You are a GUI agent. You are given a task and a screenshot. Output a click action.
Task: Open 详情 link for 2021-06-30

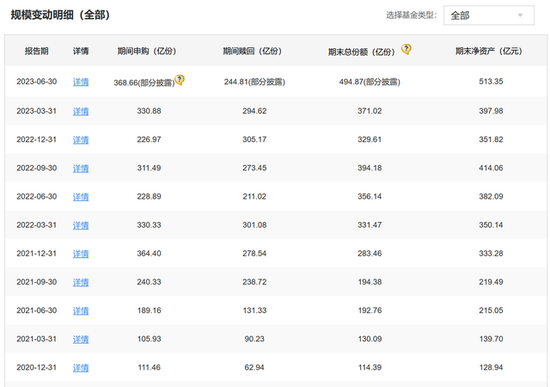[x=81, y=311]
